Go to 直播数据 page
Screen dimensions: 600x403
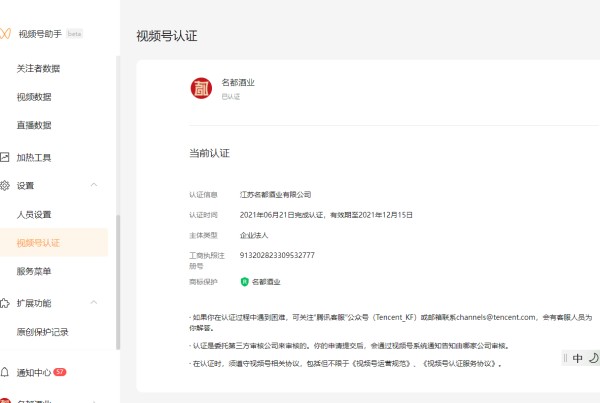(x=34, y=125)
